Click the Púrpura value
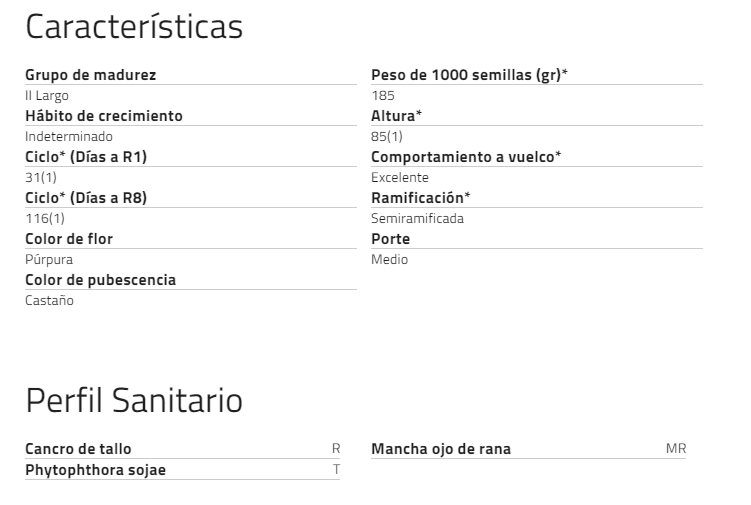Image resolution: width=751 pixels, height=505 pixels. (x=48, y=259)
